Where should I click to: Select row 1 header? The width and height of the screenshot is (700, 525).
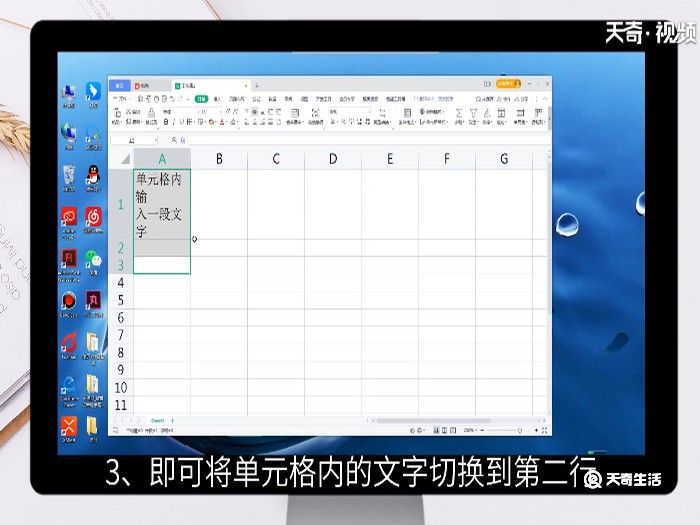(x=121, y=204)
